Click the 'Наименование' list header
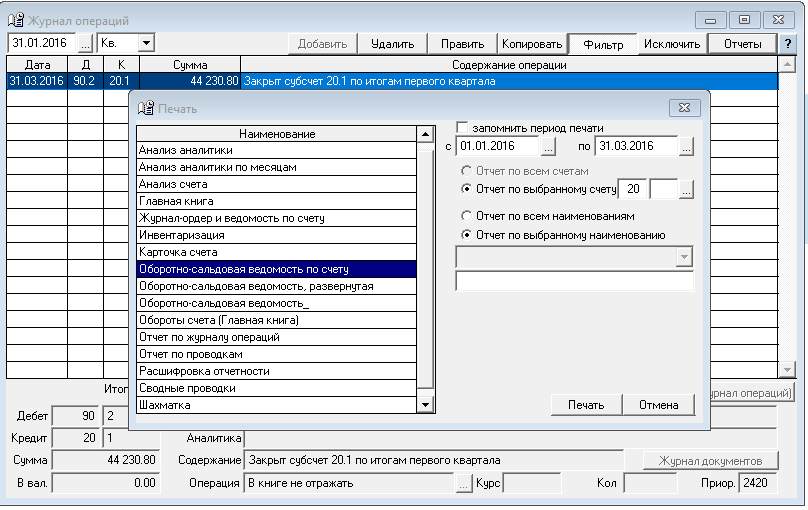This screenshot has height=510, width=808. click(277, 134)
